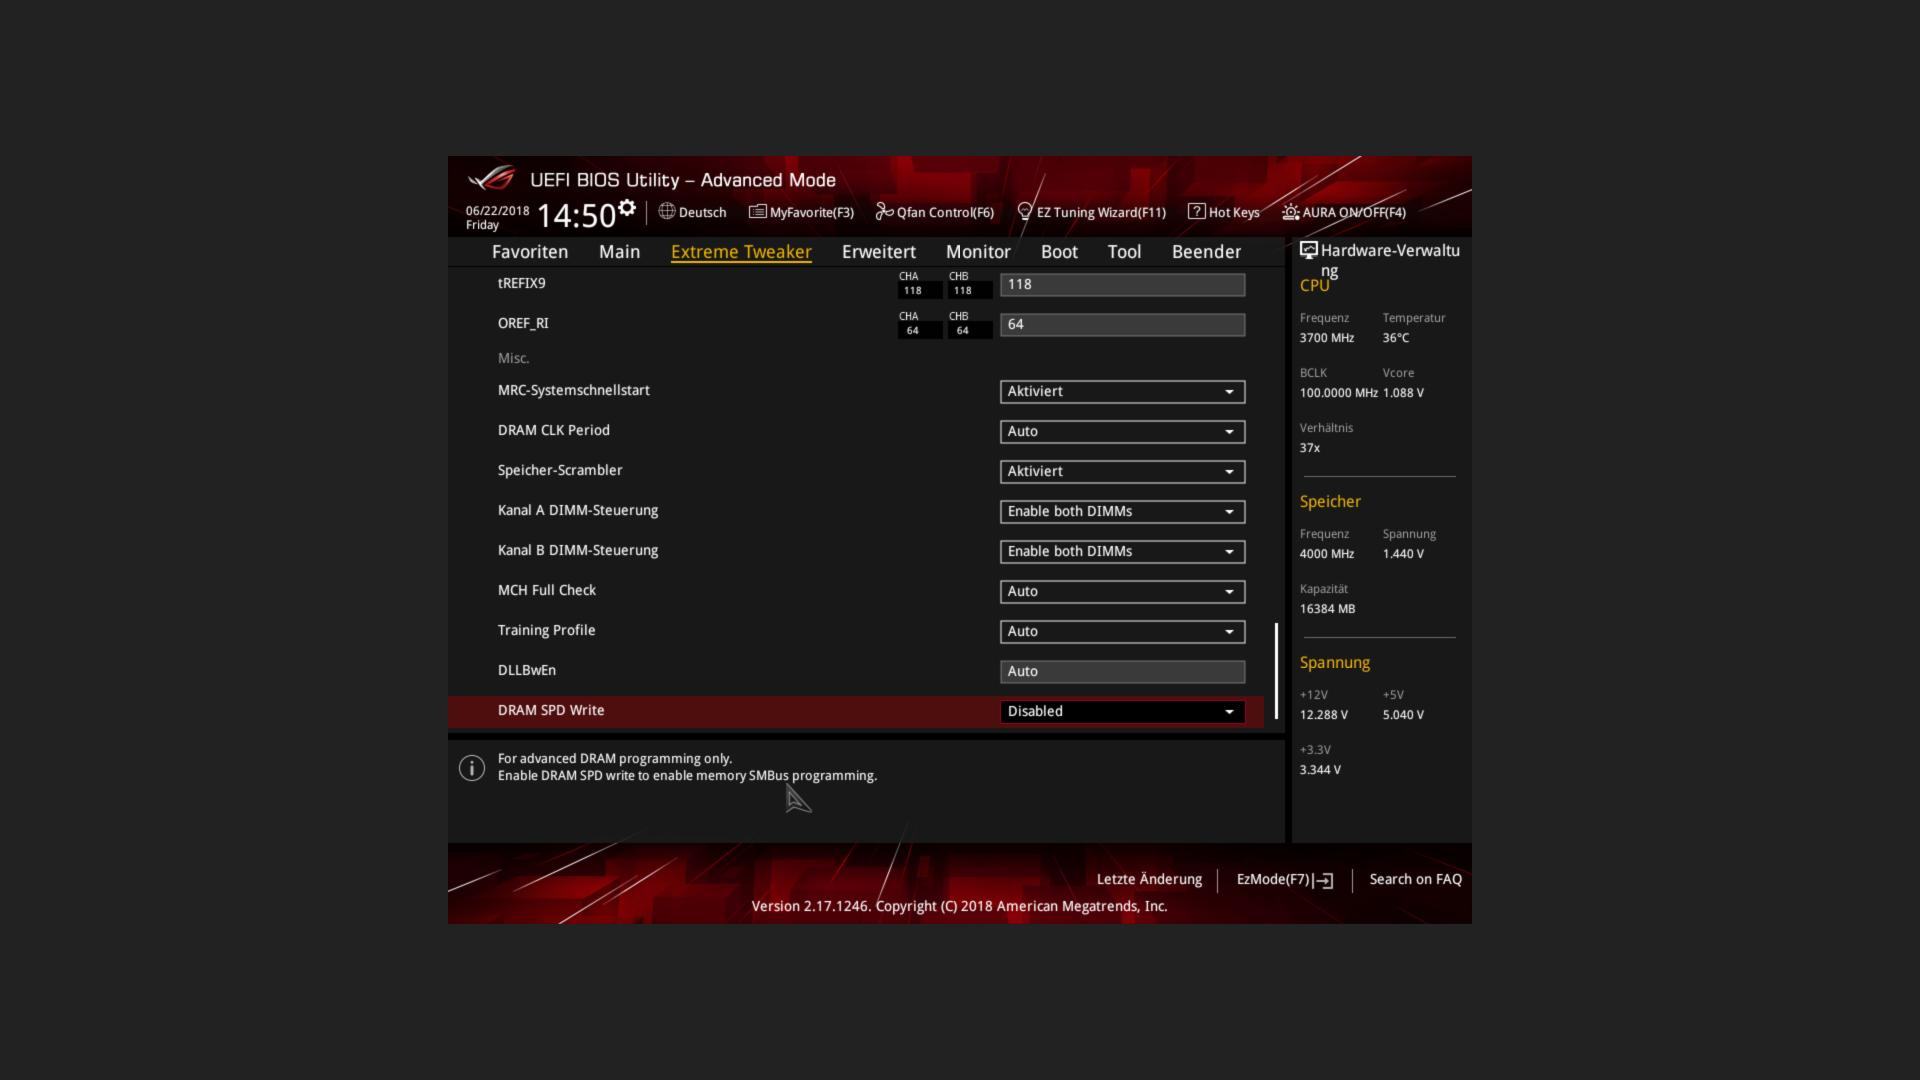Select the DRAM SPD Write row label
This screenshot has width=1920, height=1080.
pyautogui.click(x=551, y=710)
